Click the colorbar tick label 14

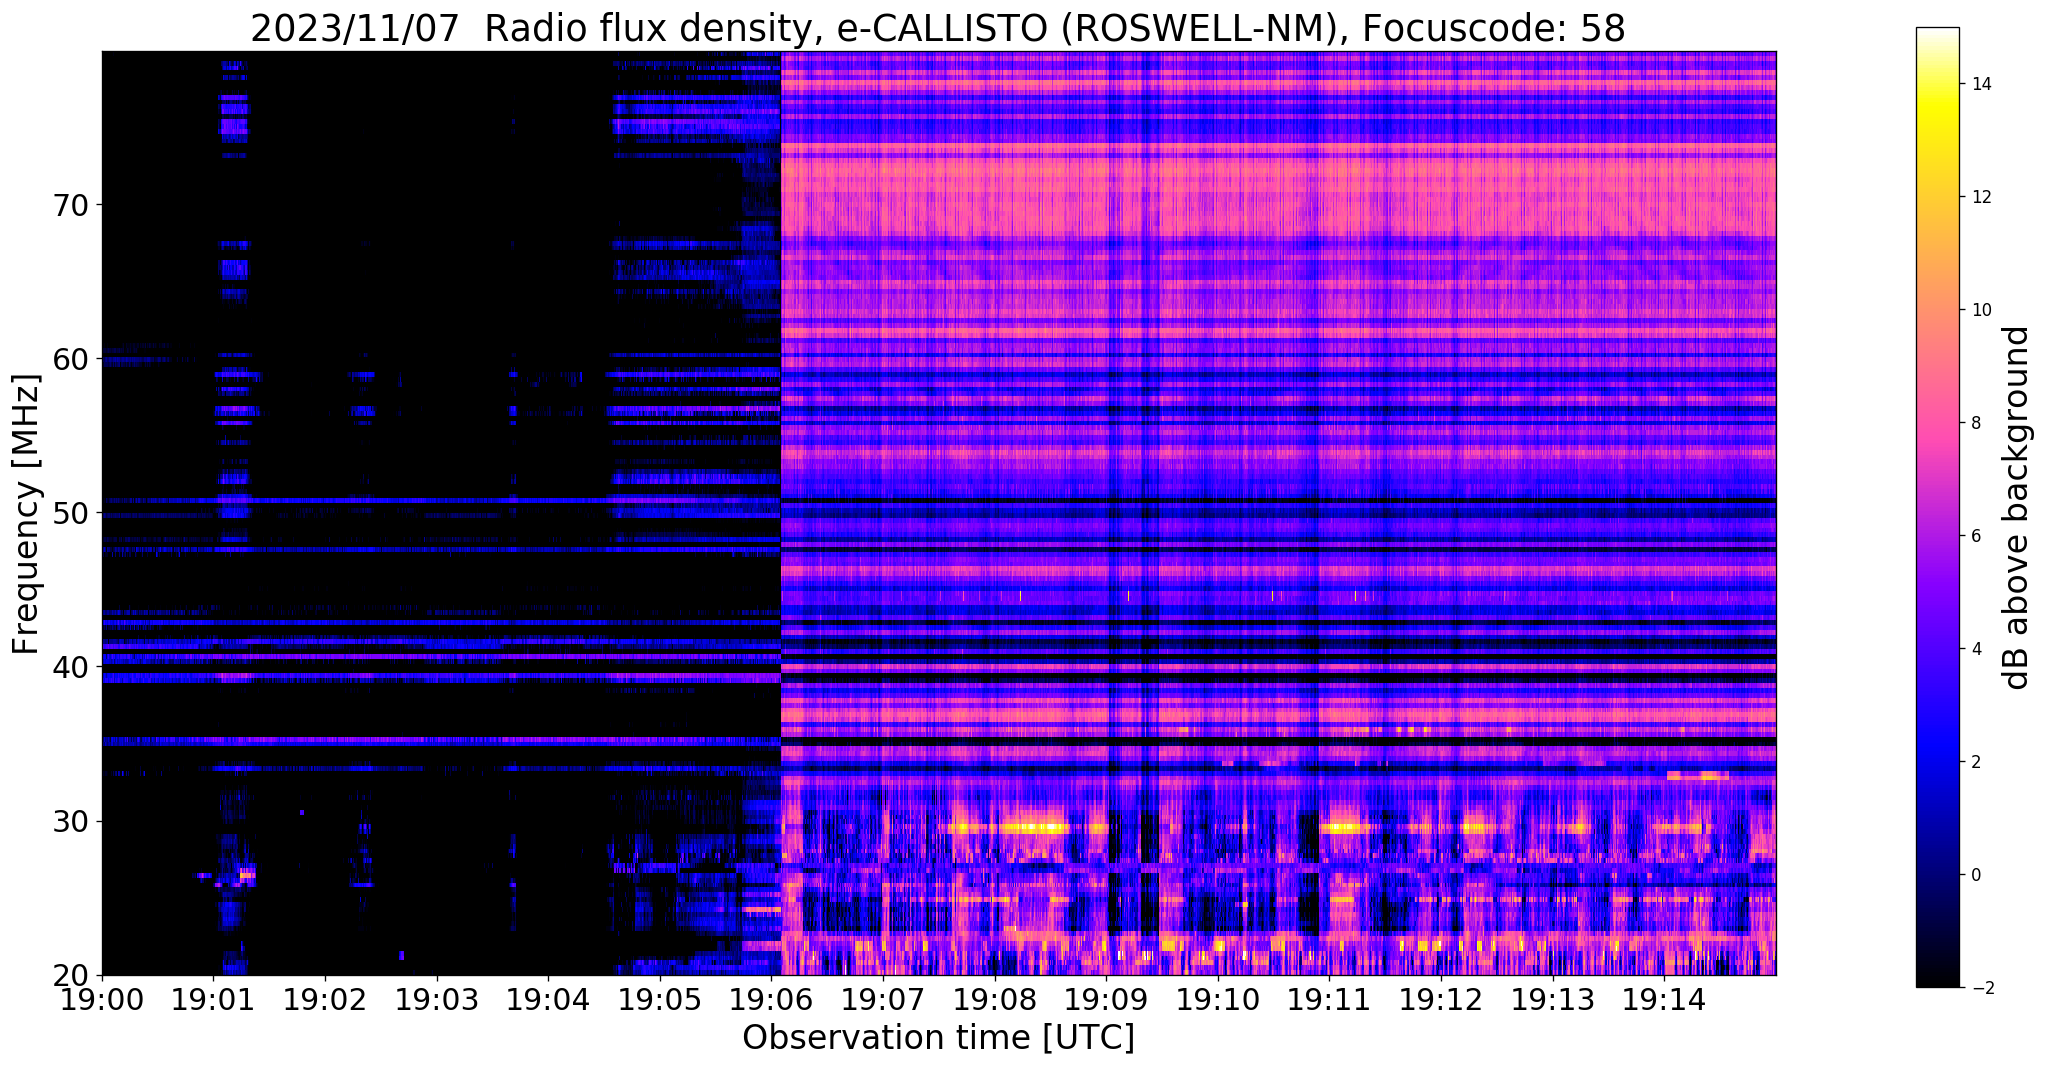(x=1980, y=84)
